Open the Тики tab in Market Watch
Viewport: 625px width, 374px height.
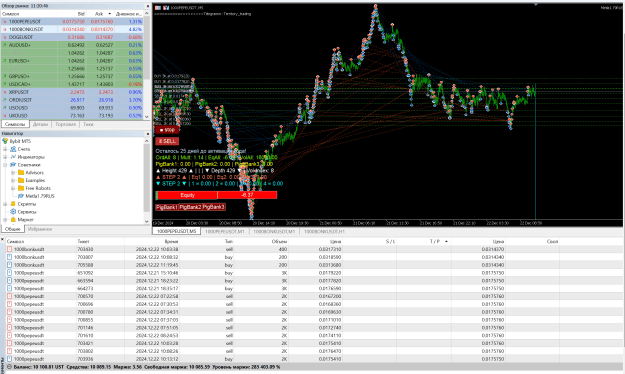[x=88, y=124]
